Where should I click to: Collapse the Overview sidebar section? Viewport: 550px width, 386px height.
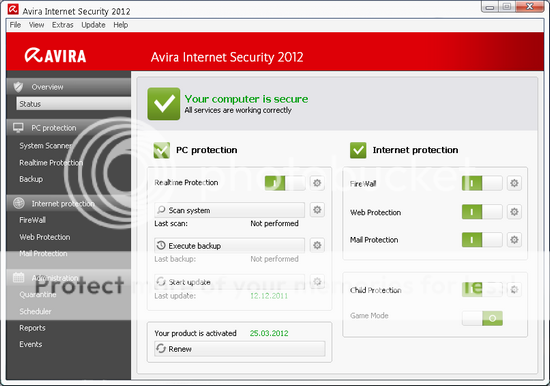69,87
